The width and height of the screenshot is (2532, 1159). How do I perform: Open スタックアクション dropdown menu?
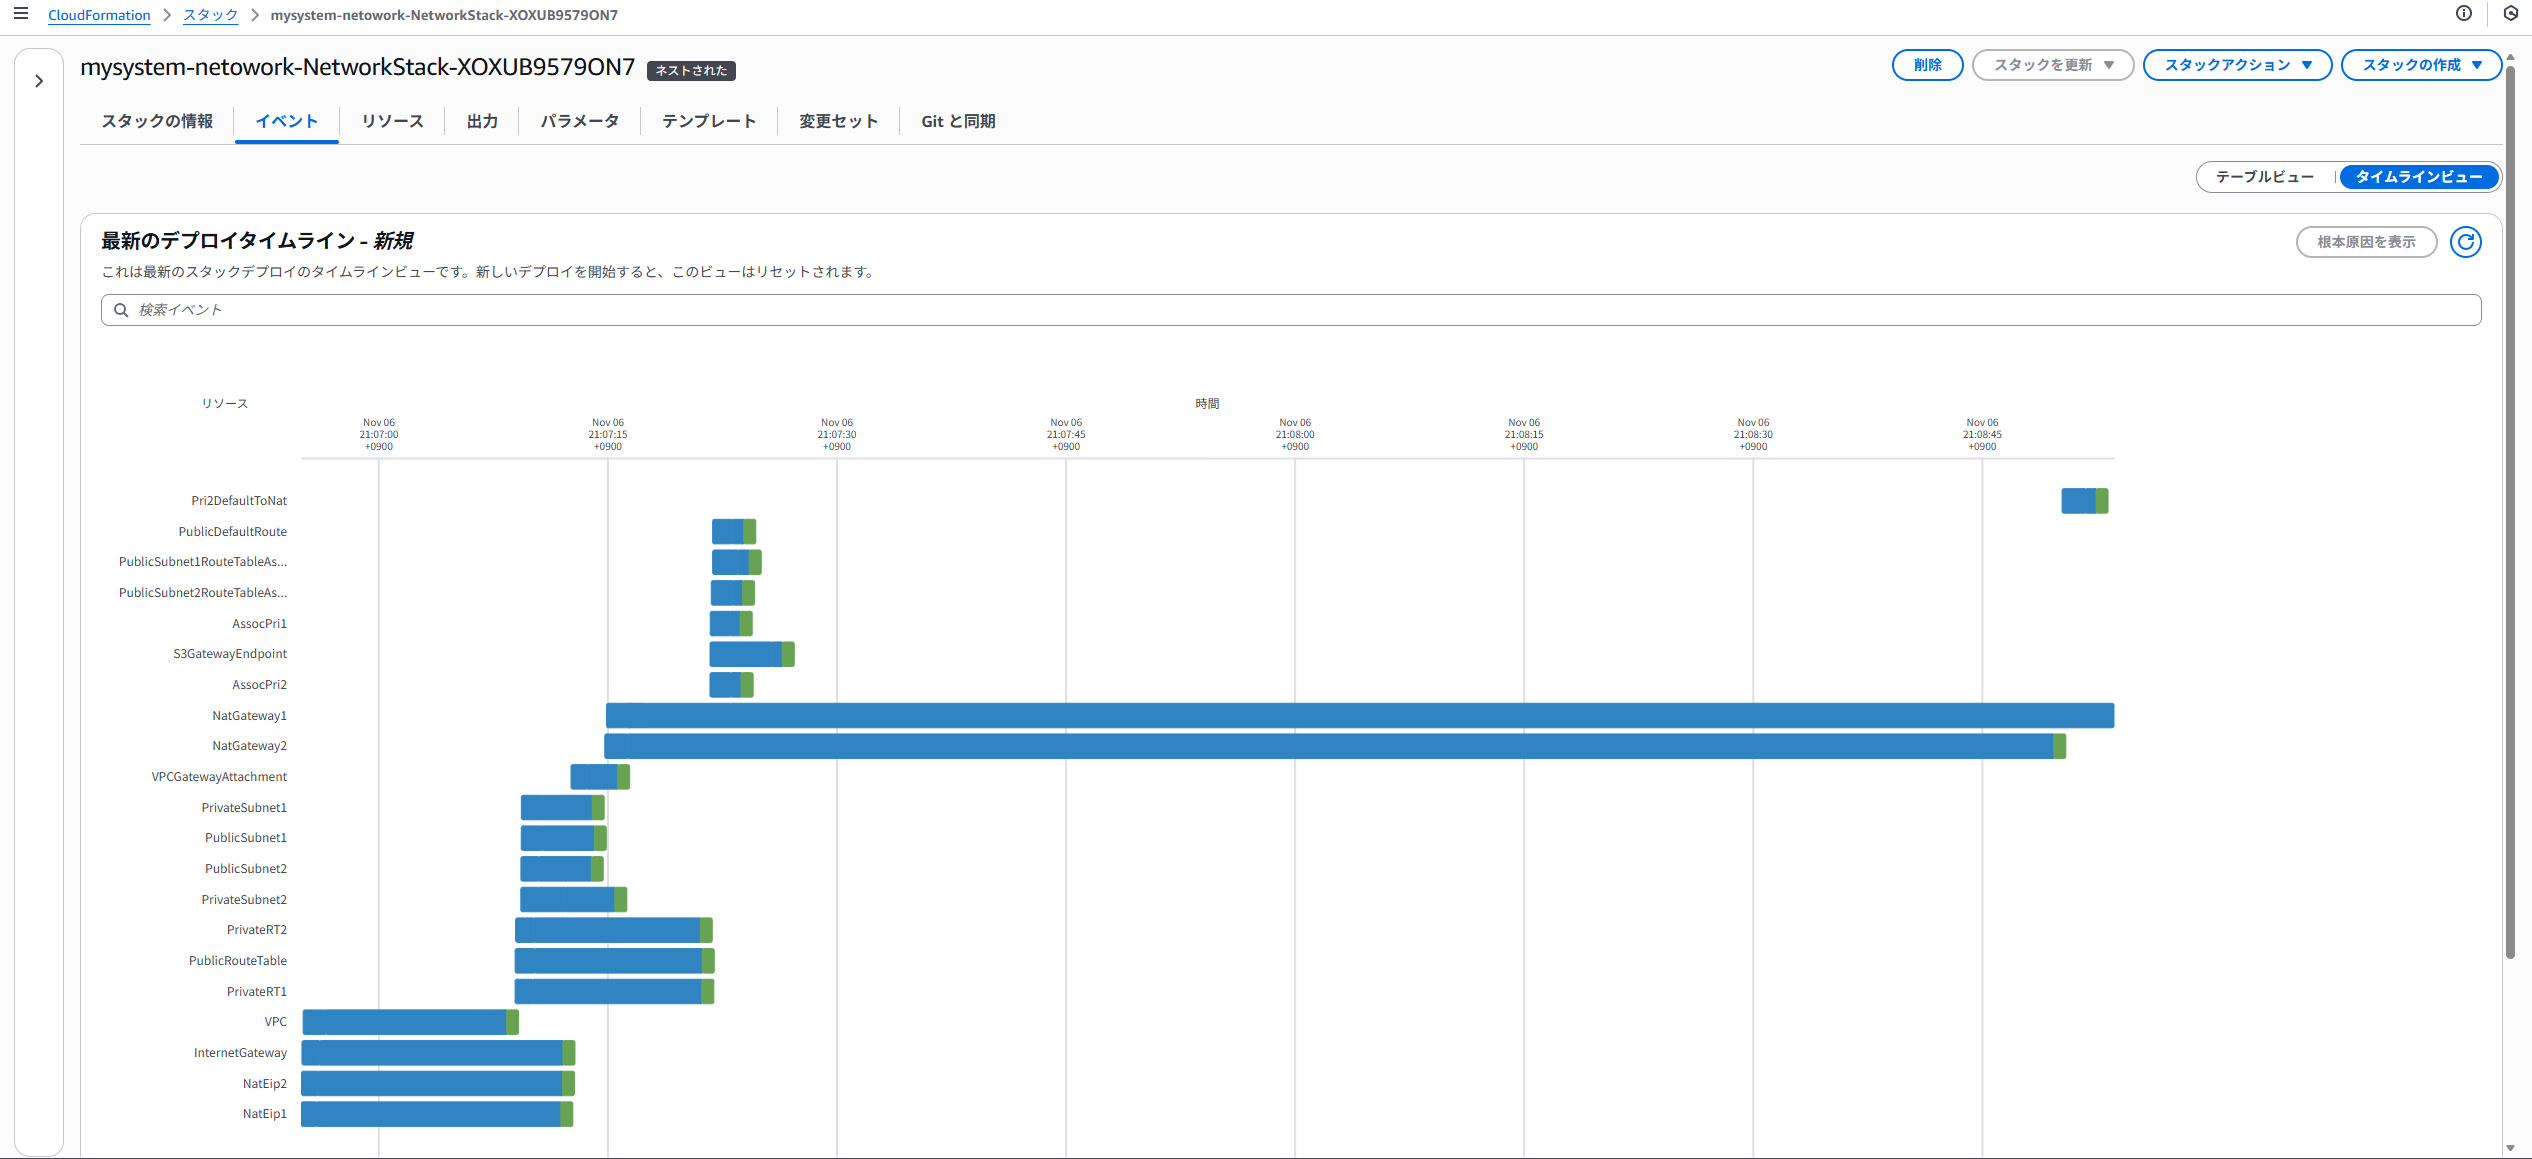click(2237, 65)
